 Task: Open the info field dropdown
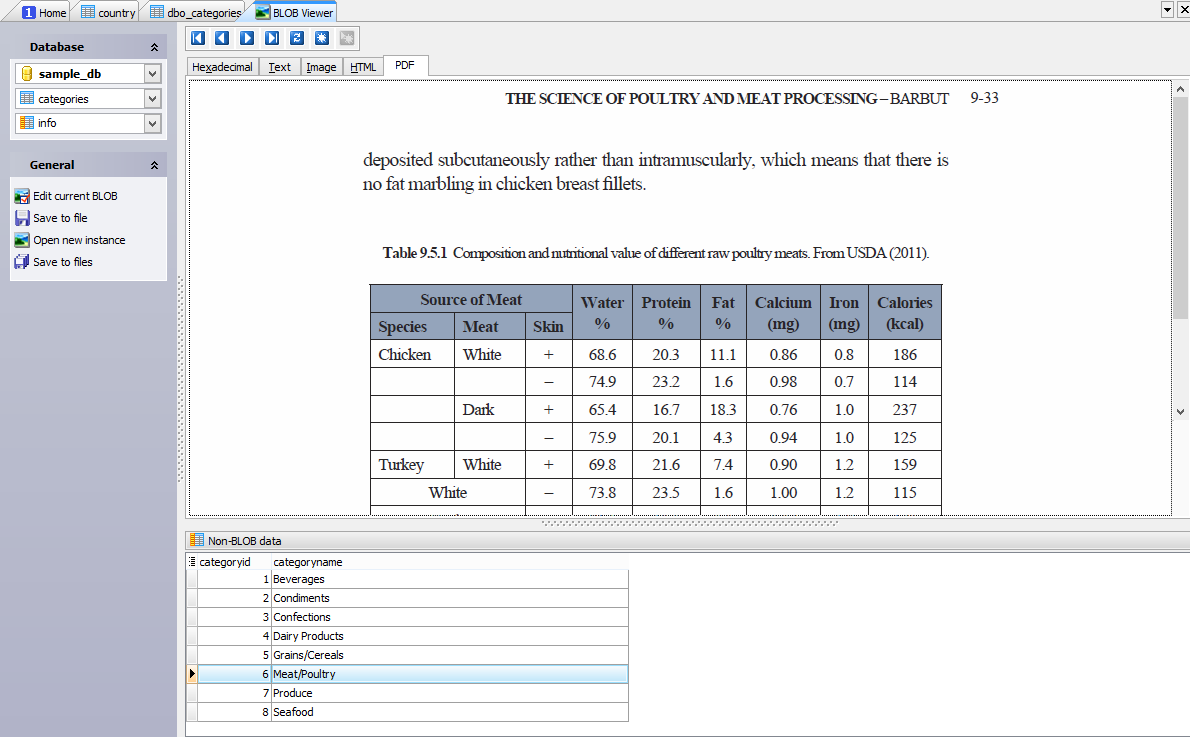152,123
